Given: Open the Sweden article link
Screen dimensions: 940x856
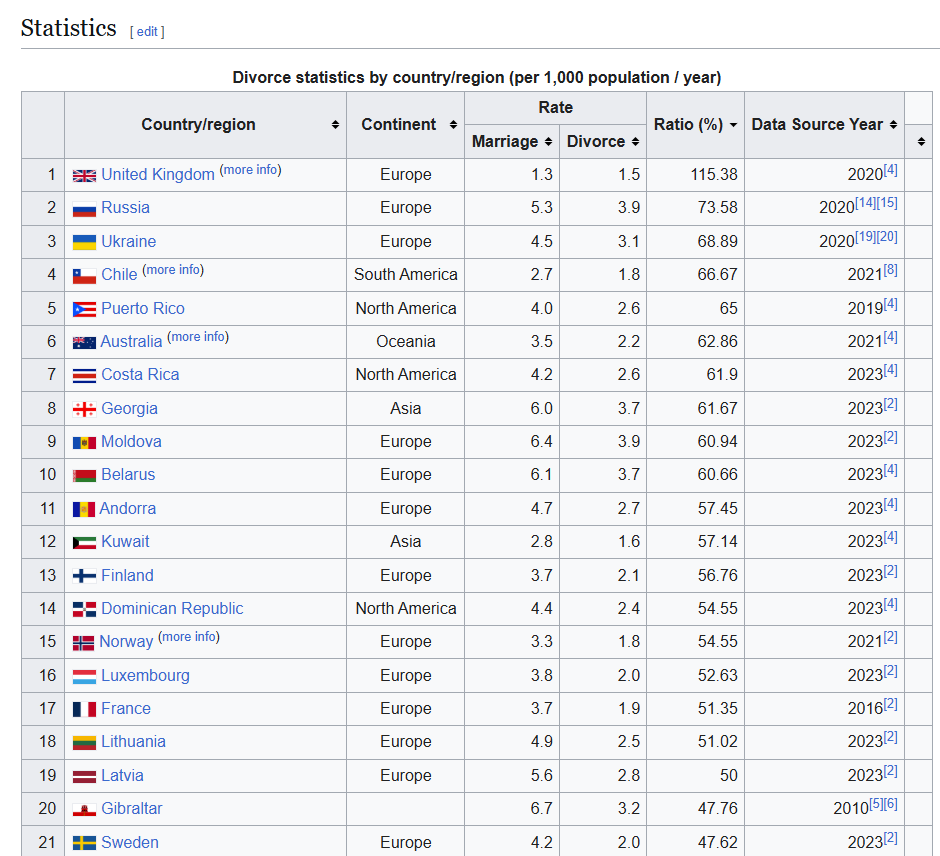Looking at the screenshot, I should pos(129,842).
